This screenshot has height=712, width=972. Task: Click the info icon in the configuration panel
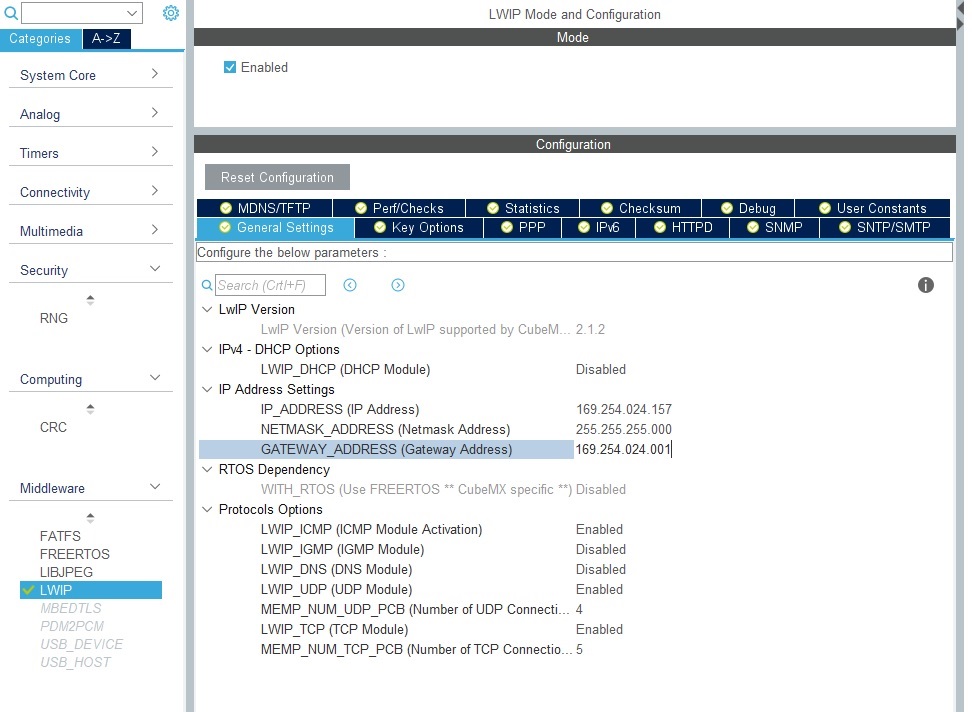coord(925,285)
